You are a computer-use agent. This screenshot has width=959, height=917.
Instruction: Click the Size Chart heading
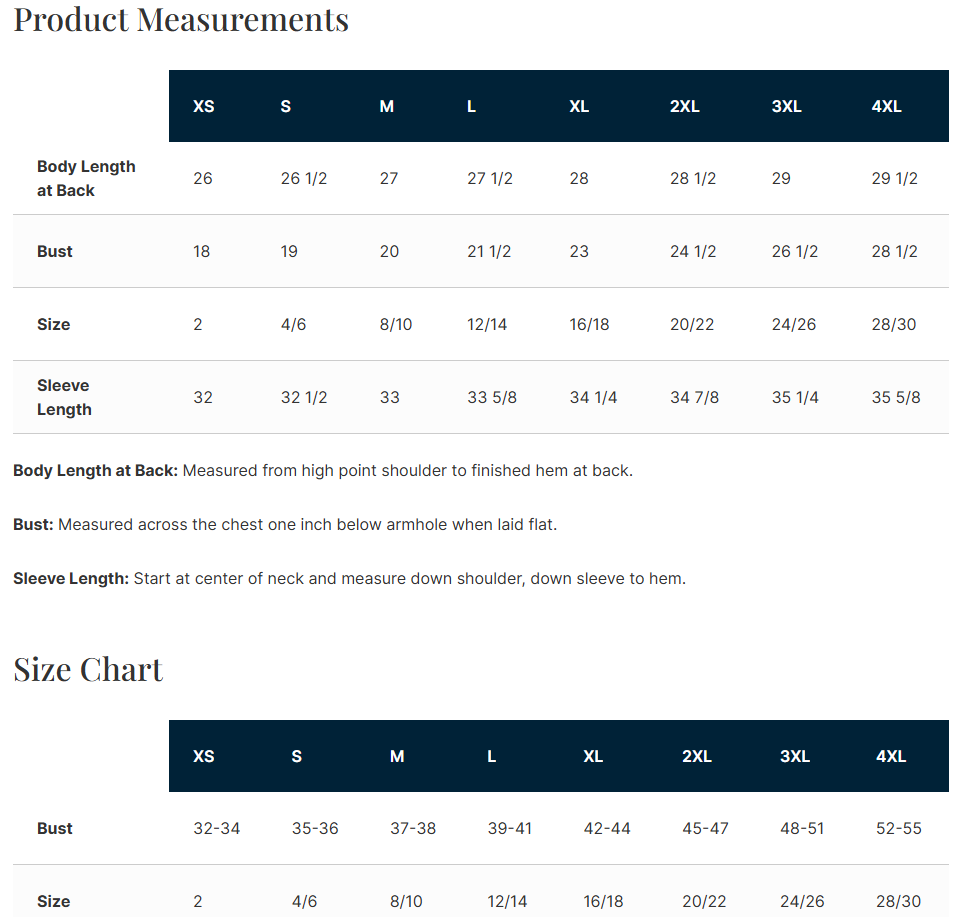tap(88, 669)
